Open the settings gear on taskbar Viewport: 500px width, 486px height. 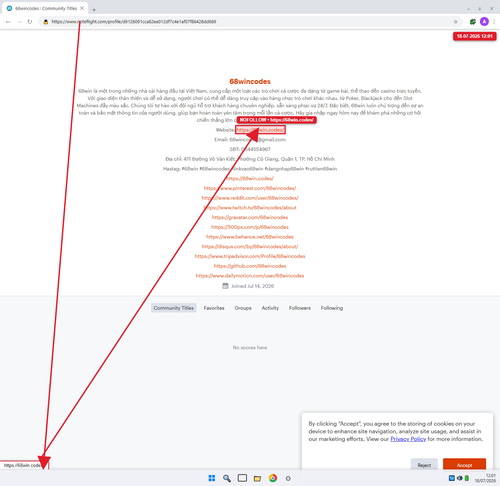(288, 478)
